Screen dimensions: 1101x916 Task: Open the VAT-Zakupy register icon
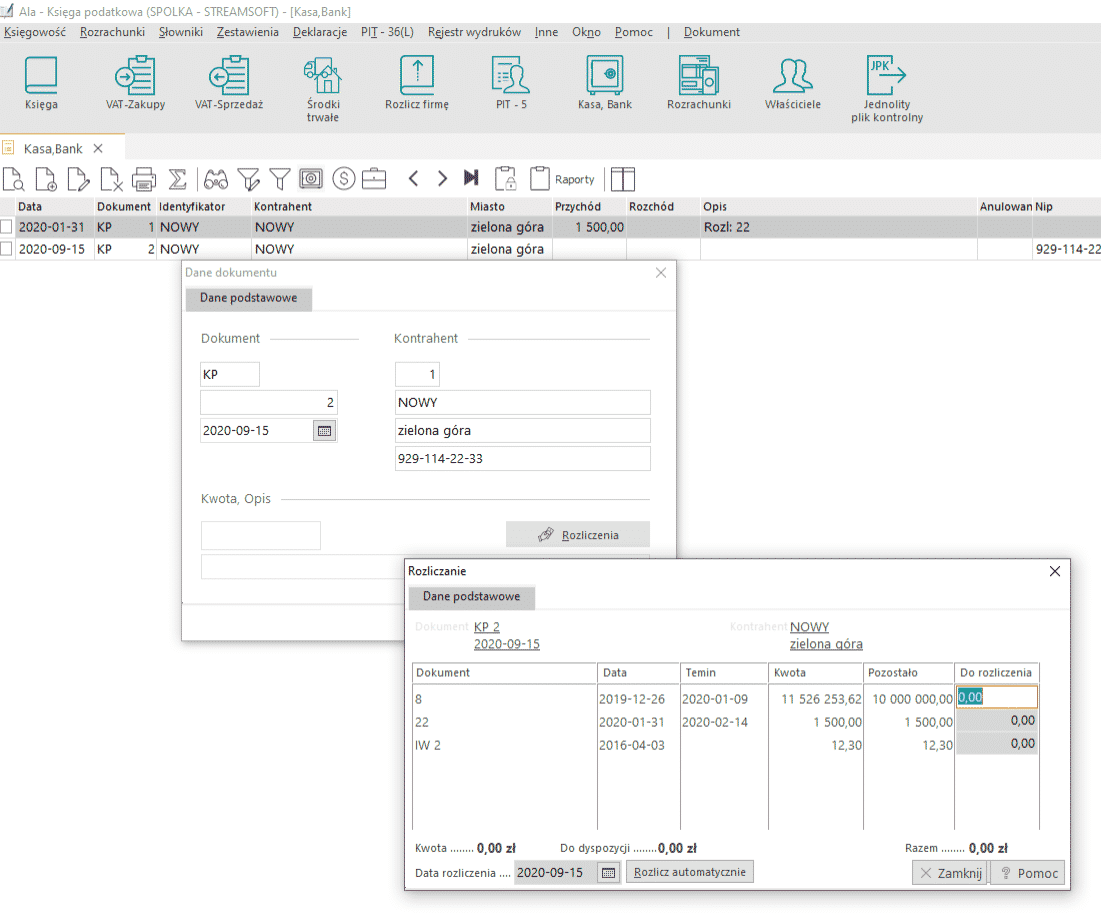click(136, 83)
